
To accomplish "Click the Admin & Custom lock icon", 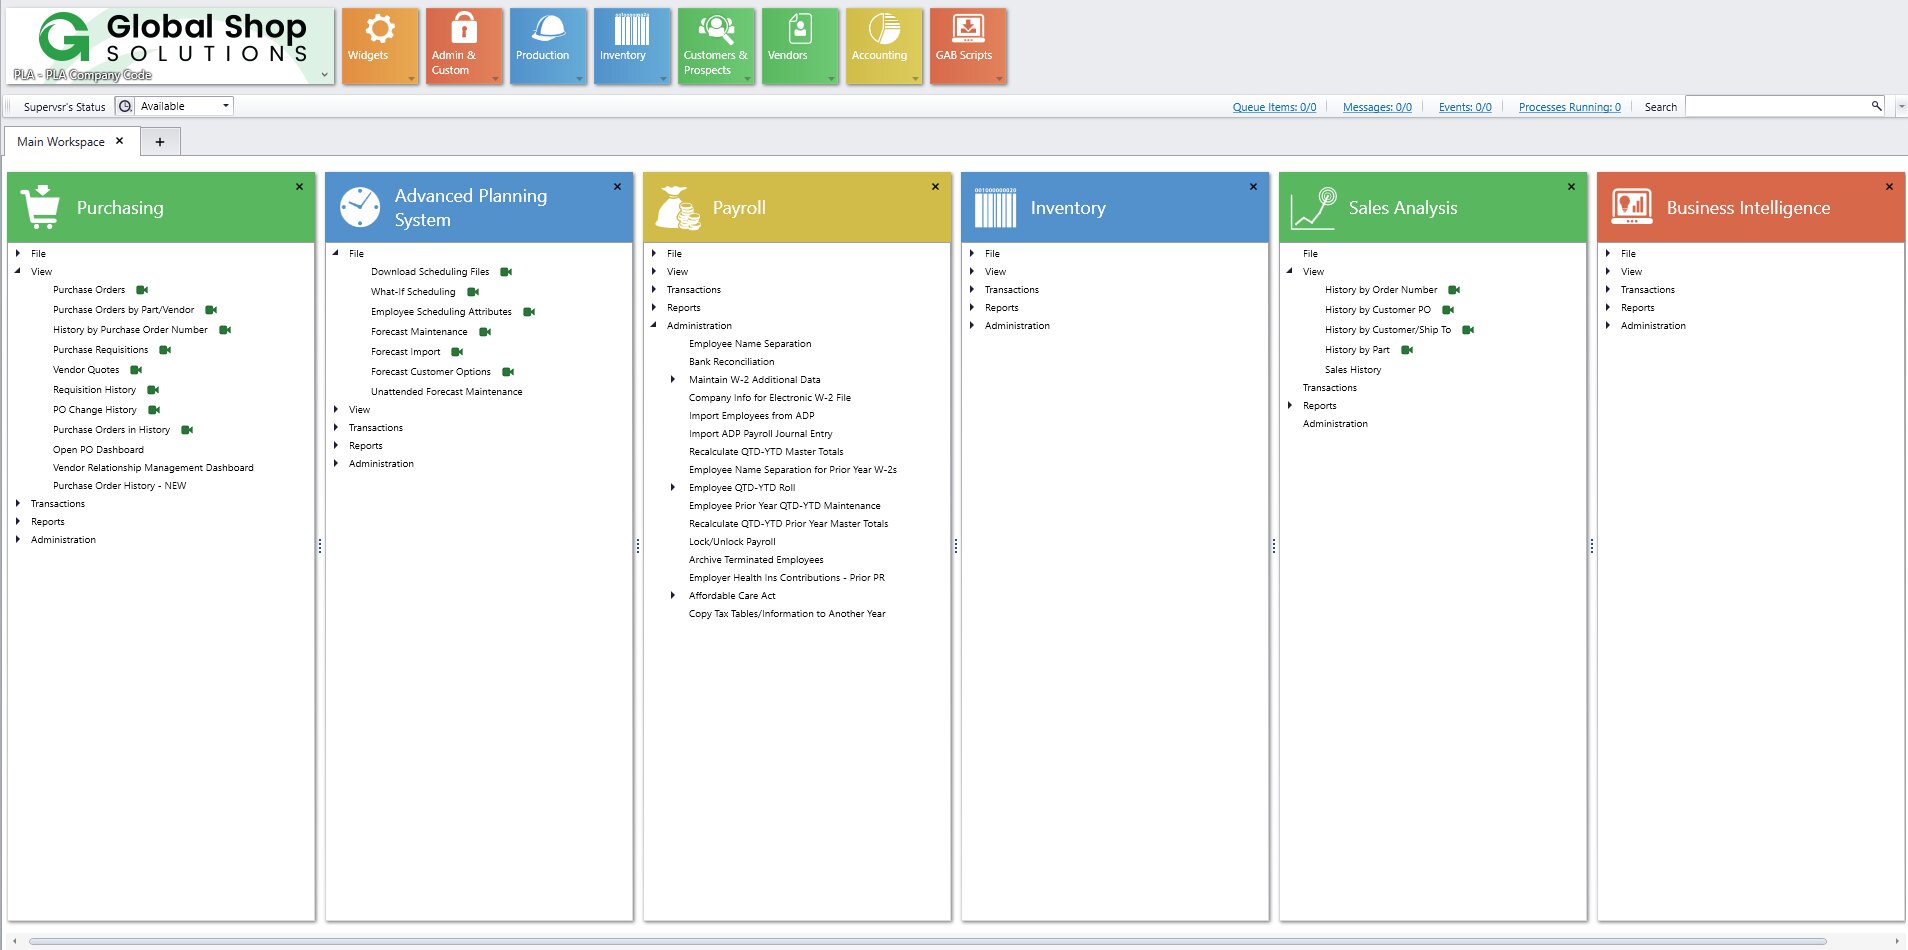I will [463, 28].
